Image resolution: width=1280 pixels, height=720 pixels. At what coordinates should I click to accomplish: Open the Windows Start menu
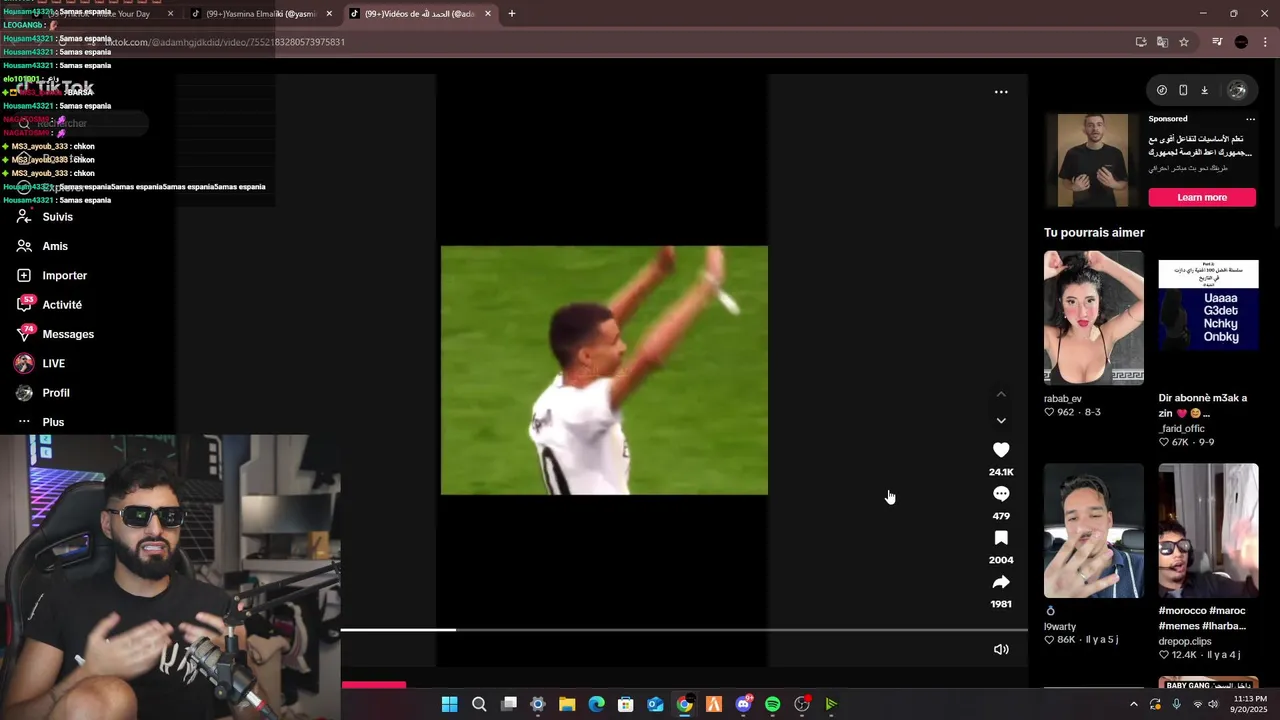449,704
